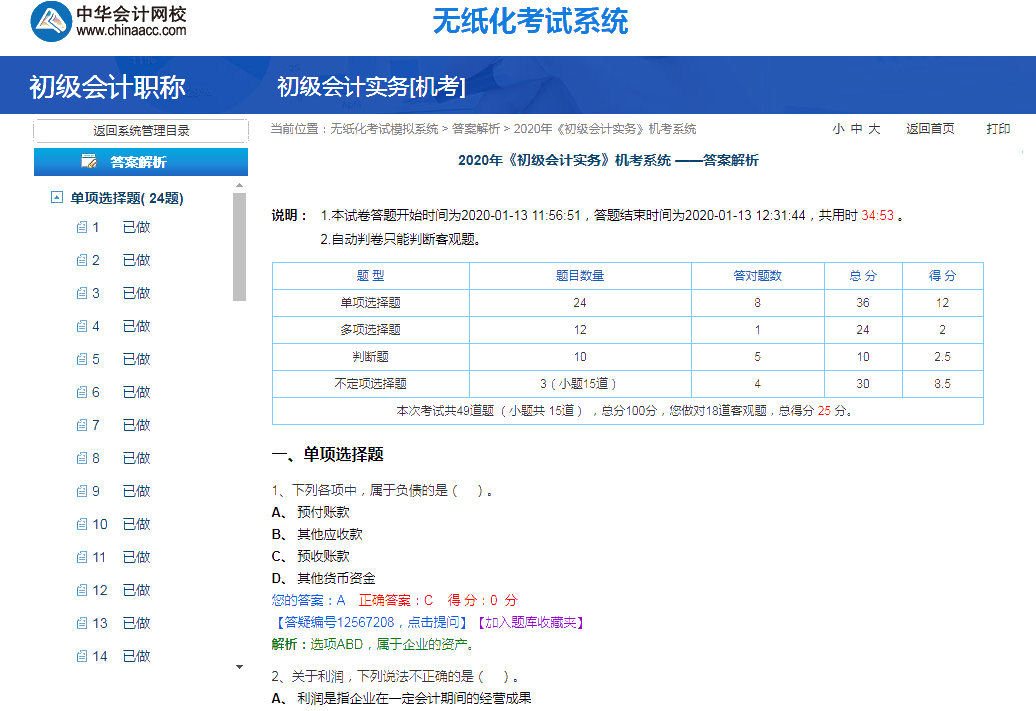This screenshot has width=1036, height=711.
Task: Select the document icon beside question 1
Action: 82,227
